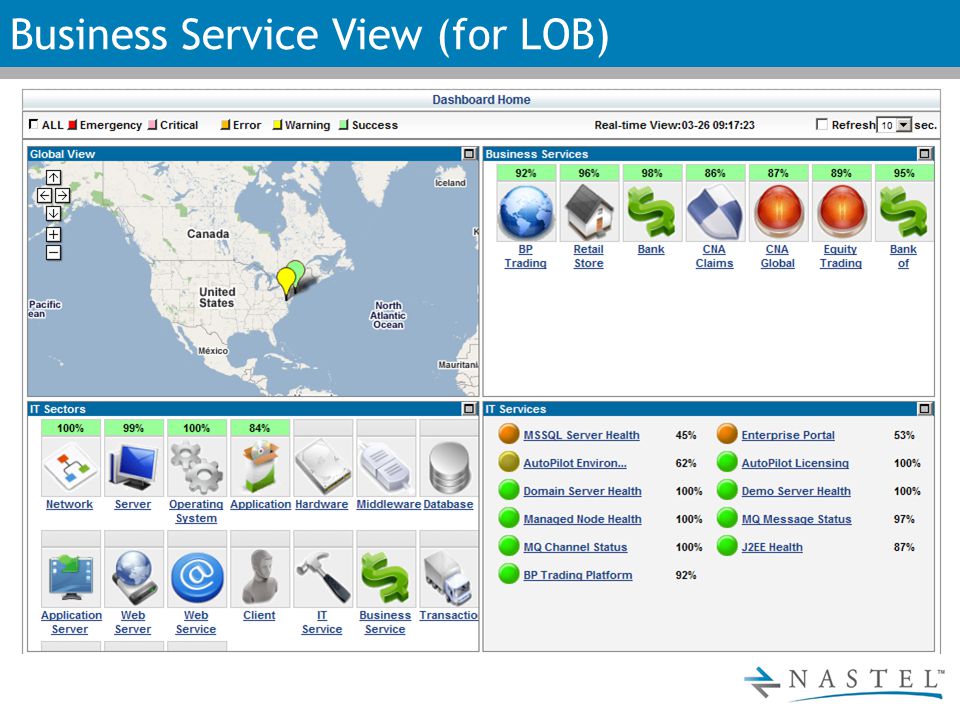This screenshot has height=720, width=960.
Task: Maximize the Global View panel
Action: point(469,154)
